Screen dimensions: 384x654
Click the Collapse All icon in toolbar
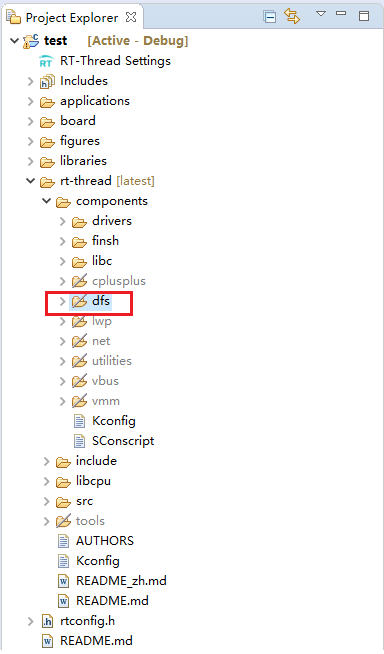tap(270, 17)
